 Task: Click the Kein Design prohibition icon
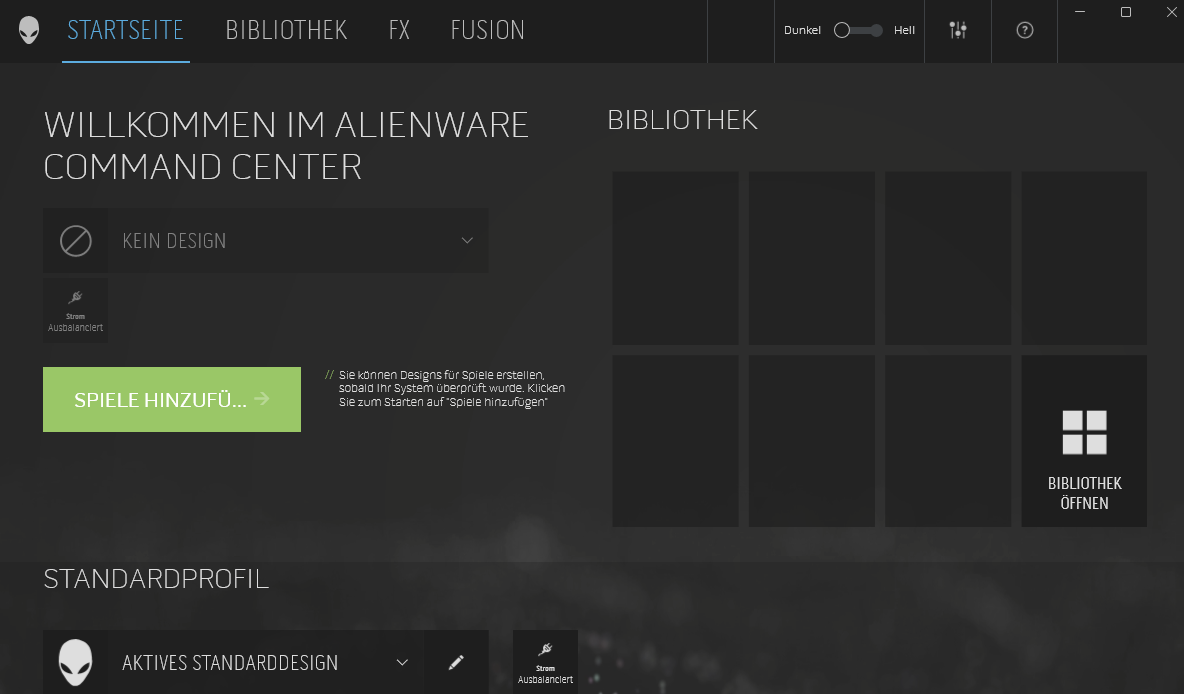pos(76,241)
